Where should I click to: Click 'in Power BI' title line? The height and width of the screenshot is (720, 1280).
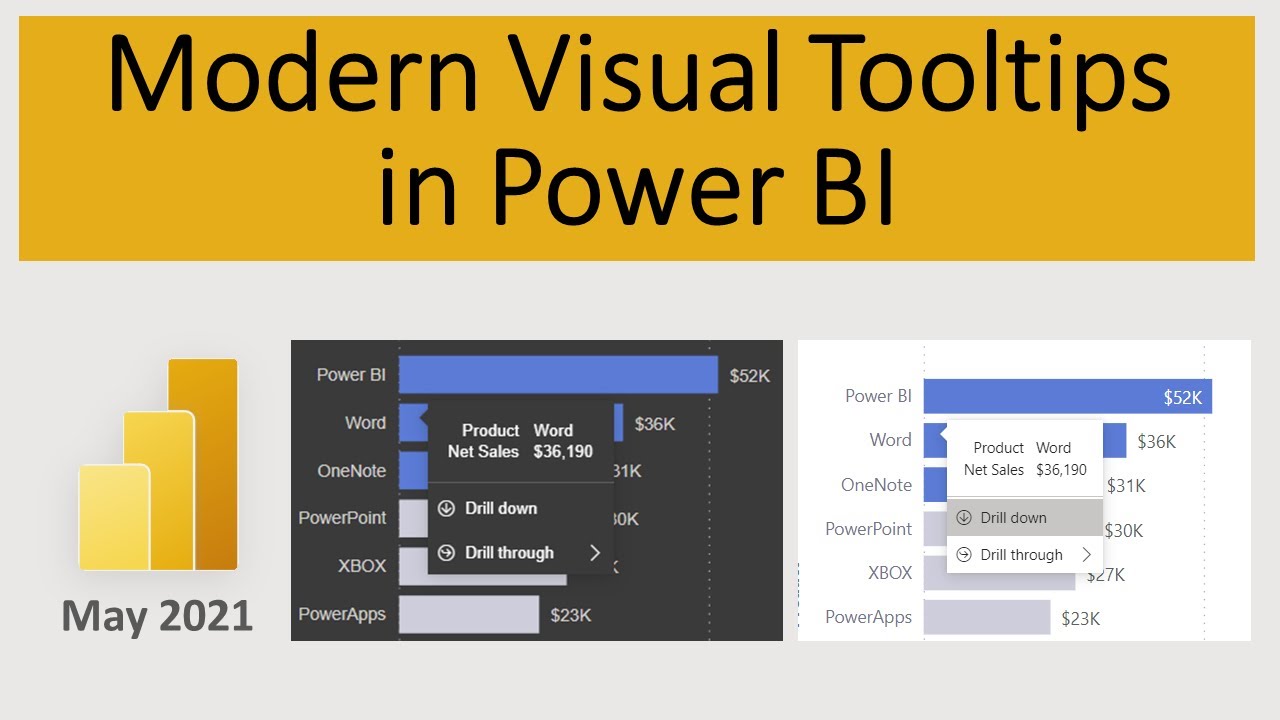tap(636, 188)
